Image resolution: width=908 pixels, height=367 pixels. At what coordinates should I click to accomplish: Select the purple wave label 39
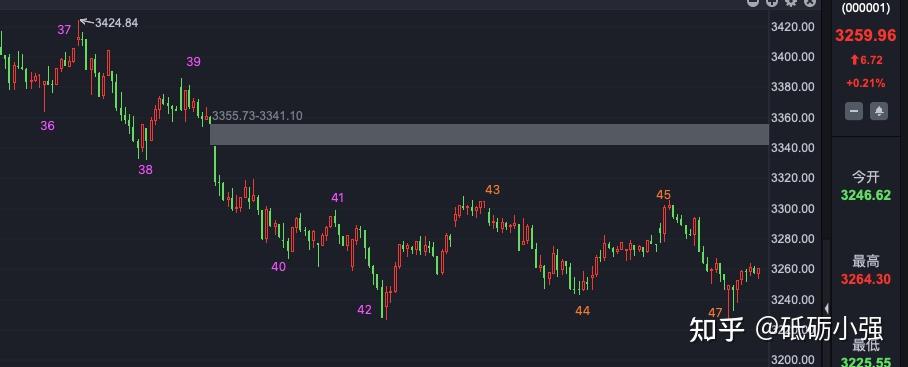(x=193, y=61)
